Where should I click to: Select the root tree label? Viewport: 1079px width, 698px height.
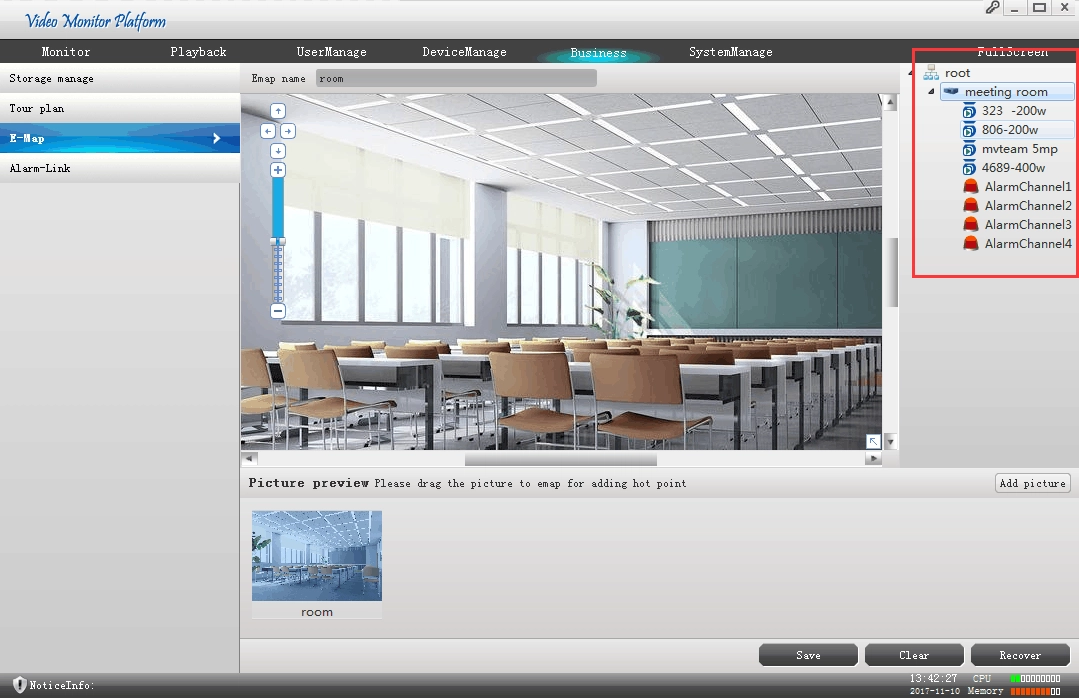957,72
